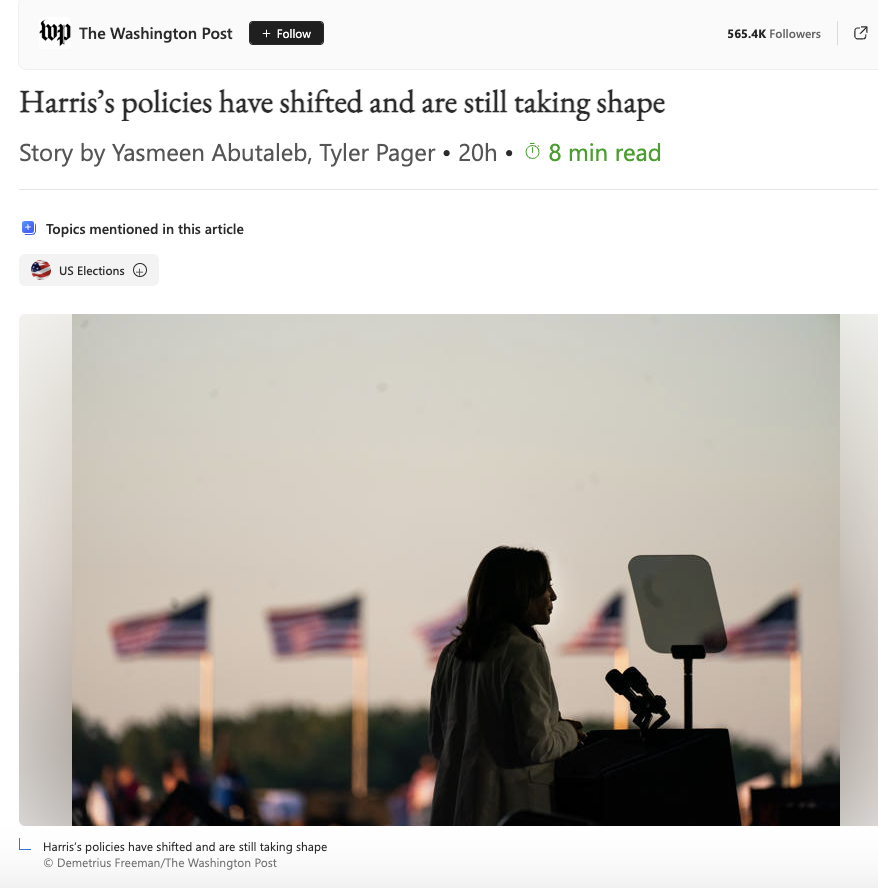Click the 8 min read label
Screen dimensions: 878x888
click(604, 153)
